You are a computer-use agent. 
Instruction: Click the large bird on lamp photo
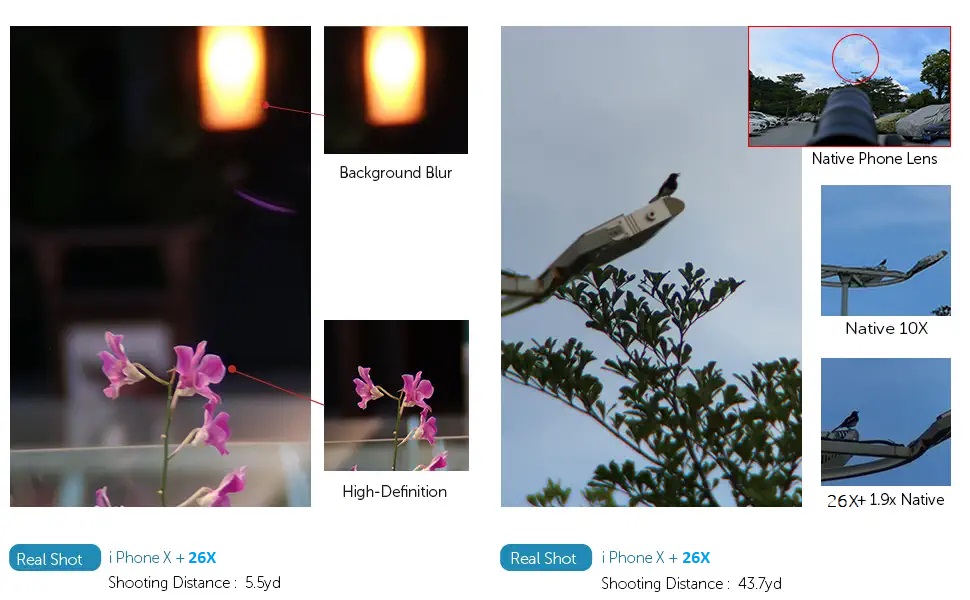[651, 266]
